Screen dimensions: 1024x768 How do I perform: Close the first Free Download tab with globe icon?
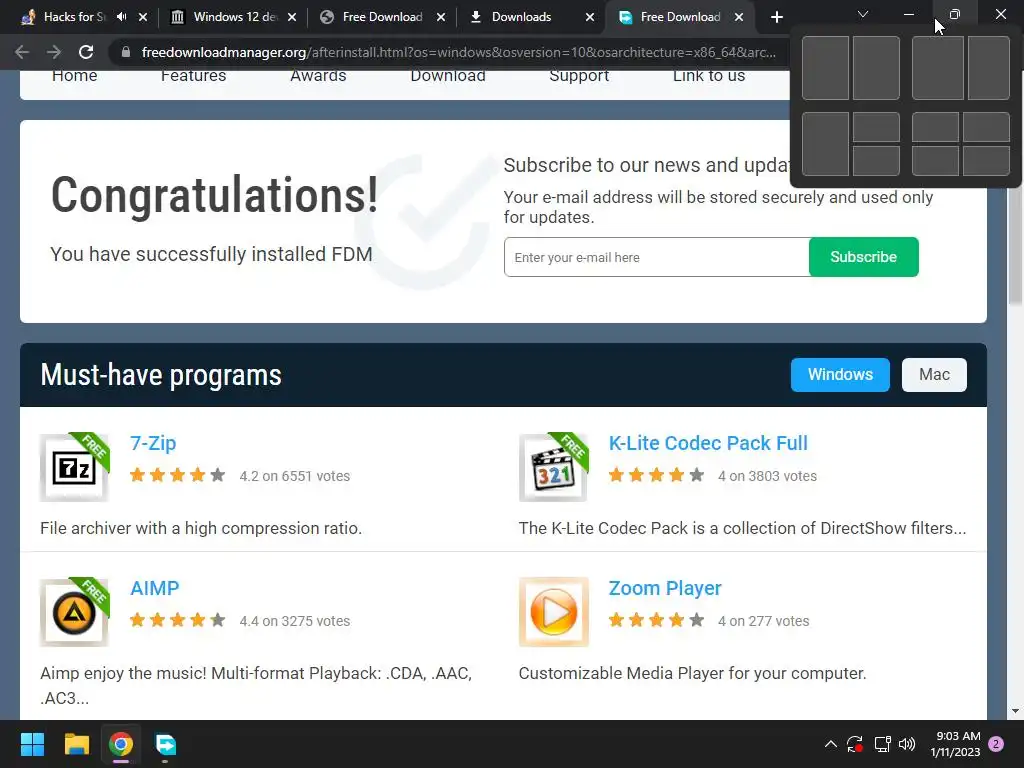pos(441,17)
